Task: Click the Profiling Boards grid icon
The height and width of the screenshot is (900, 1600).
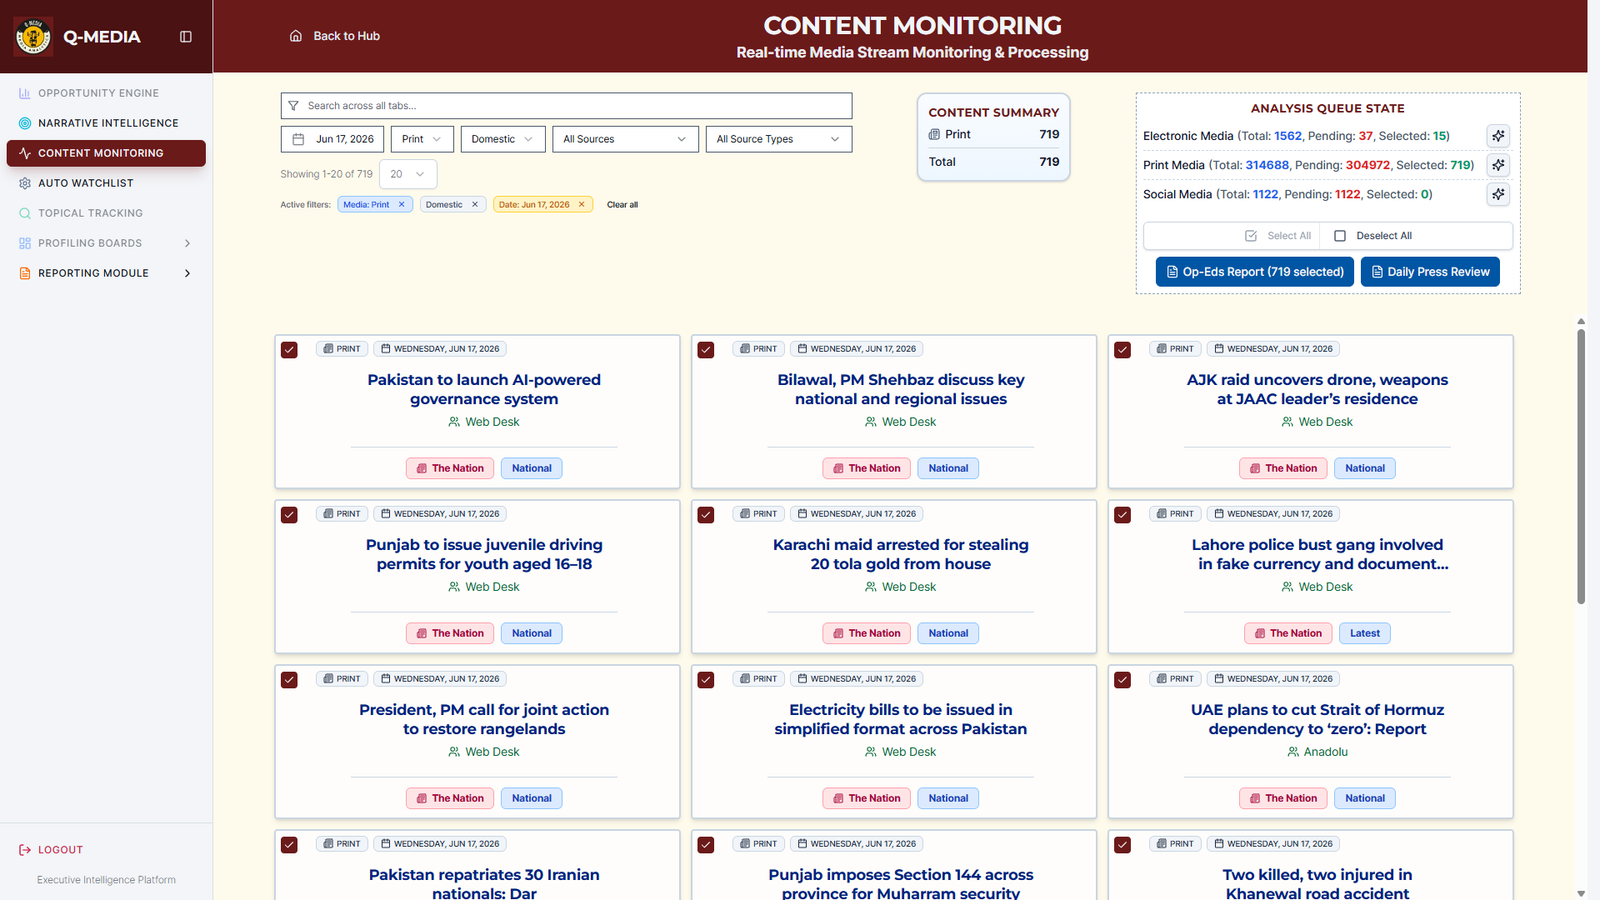Action: [25, 243]
